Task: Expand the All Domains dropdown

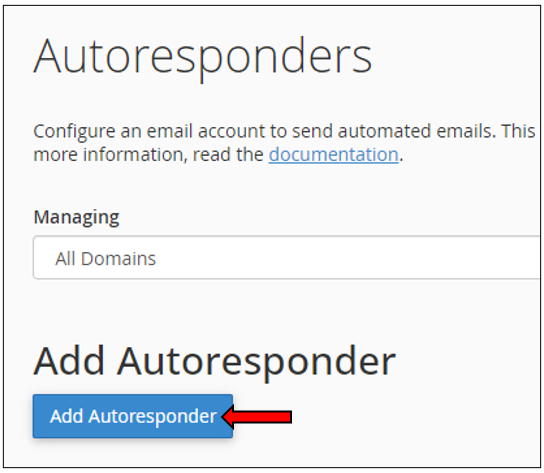Action: pyautogui.click(x=286, y=257)
